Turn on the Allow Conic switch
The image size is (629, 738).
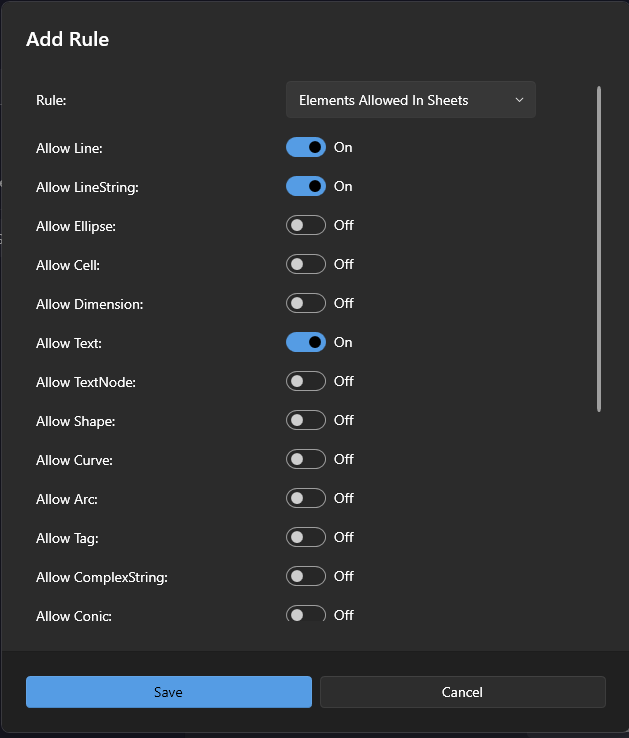[306, 614]
